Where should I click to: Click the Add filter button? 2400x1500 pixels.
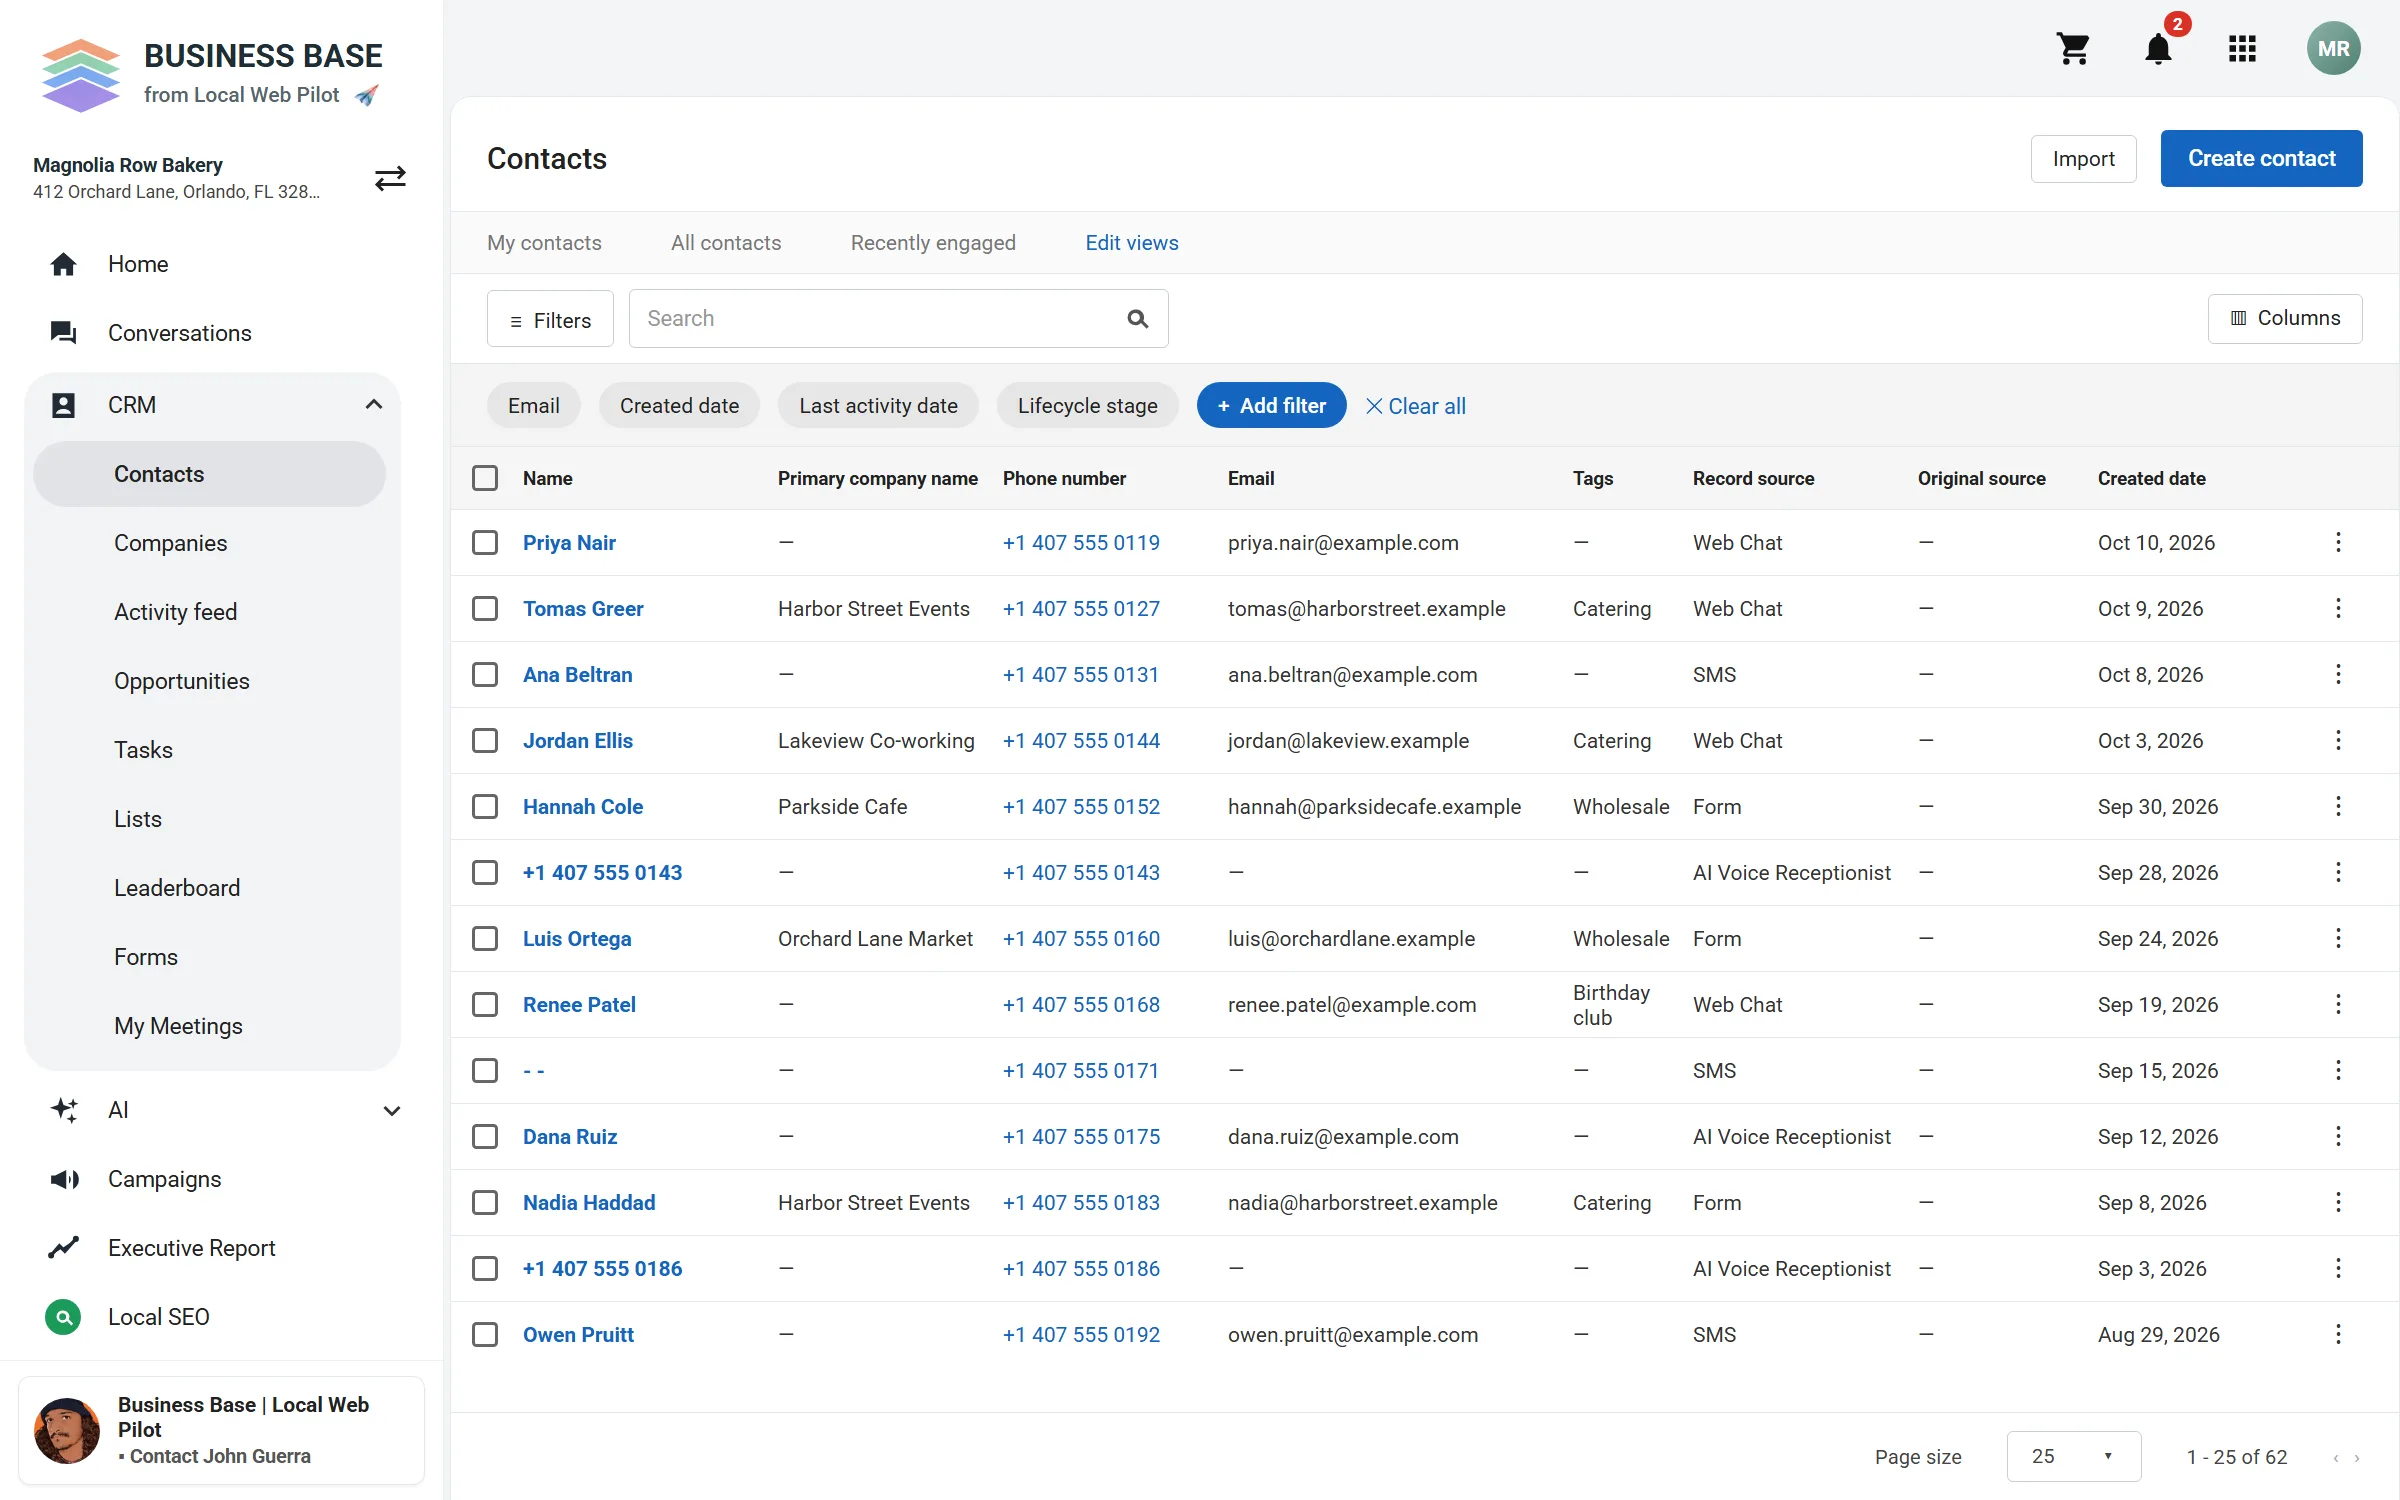[1271, 405]
